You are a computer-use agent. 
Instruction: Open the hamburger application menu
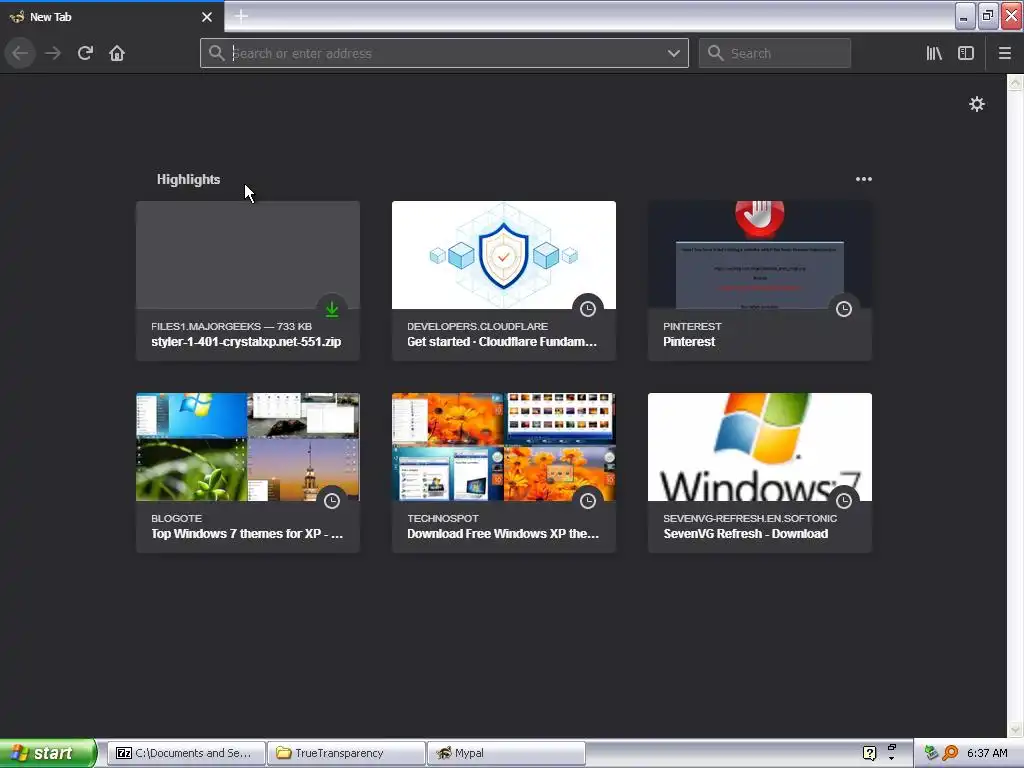click(1004, 53)
